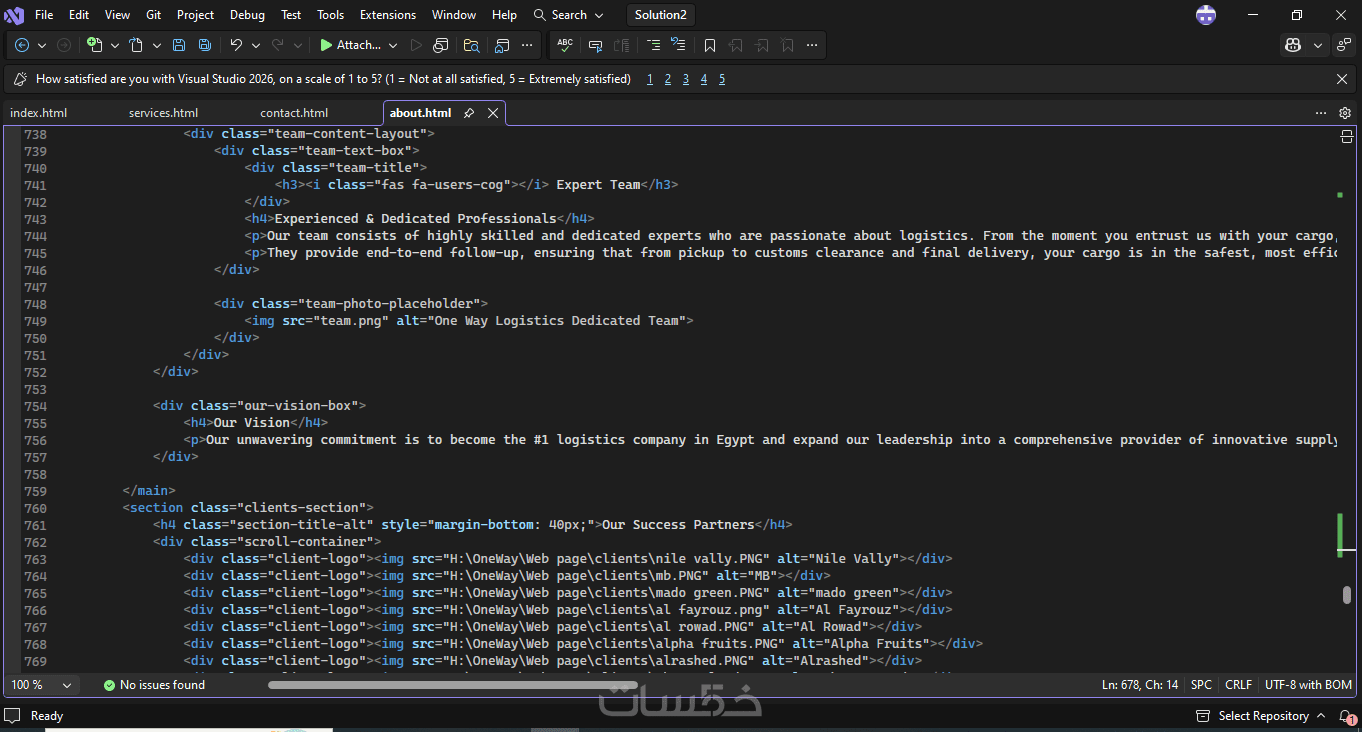The width and height of the screenshot is (1362, 732).
Task: Click the Save All icon
Action: [x=204, y=45]
